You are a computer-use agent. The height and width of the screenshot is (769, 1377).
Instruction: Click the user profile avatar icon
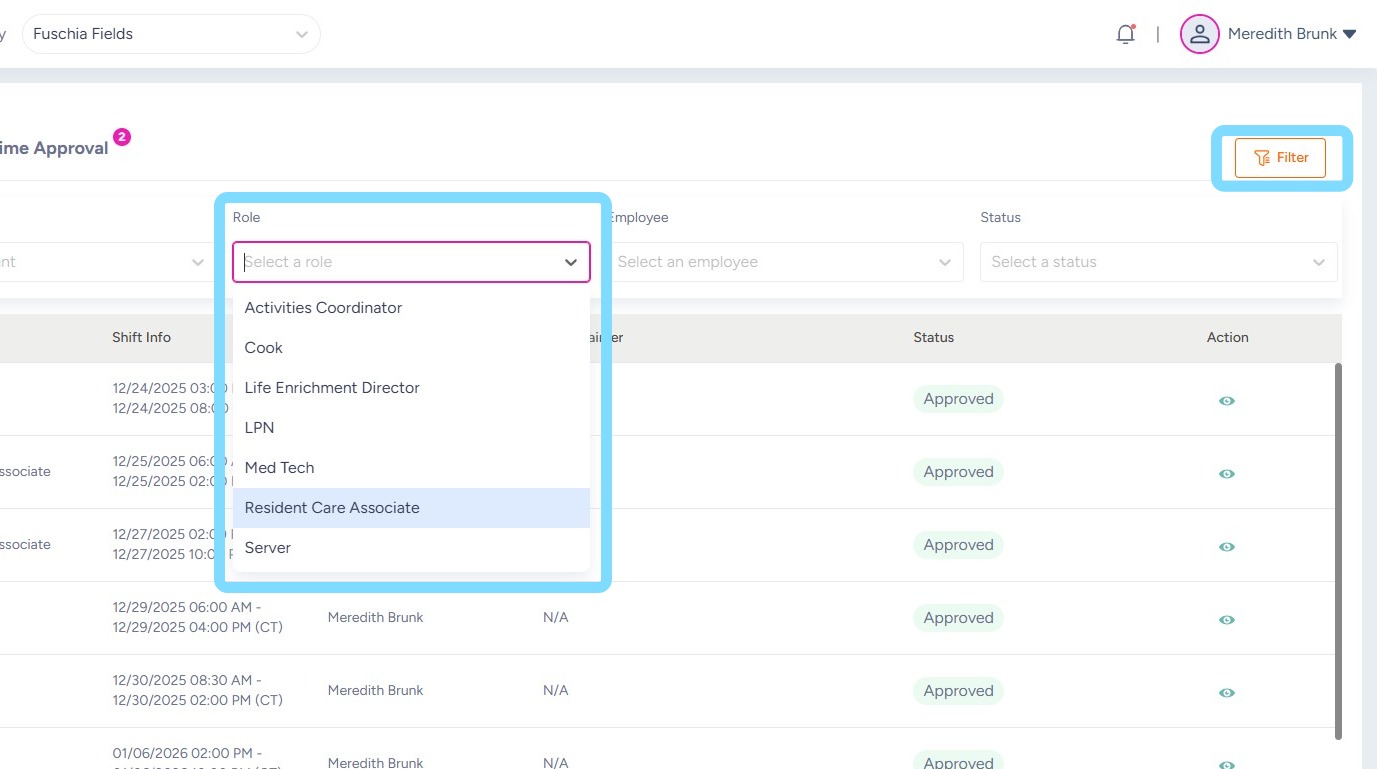(x=1199, y=34)
